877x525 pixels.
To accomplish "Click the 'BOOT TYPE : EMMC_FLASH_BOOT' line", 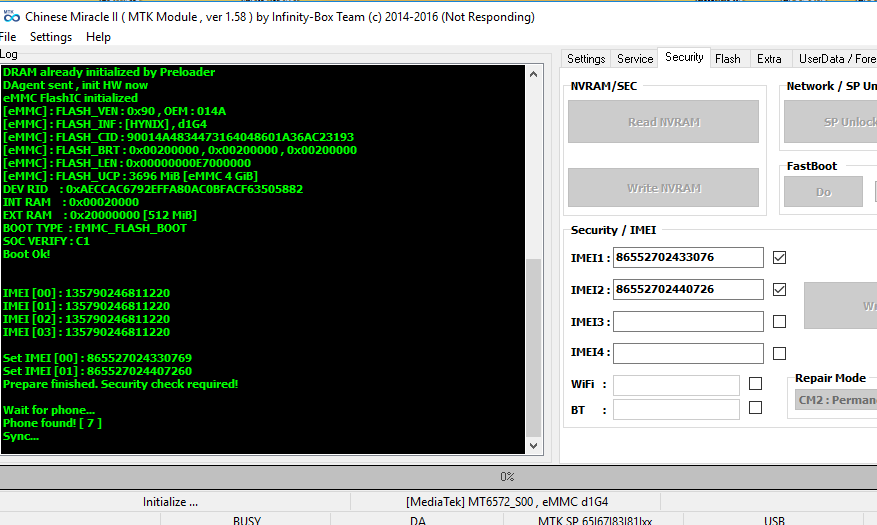I will point(95,228).
